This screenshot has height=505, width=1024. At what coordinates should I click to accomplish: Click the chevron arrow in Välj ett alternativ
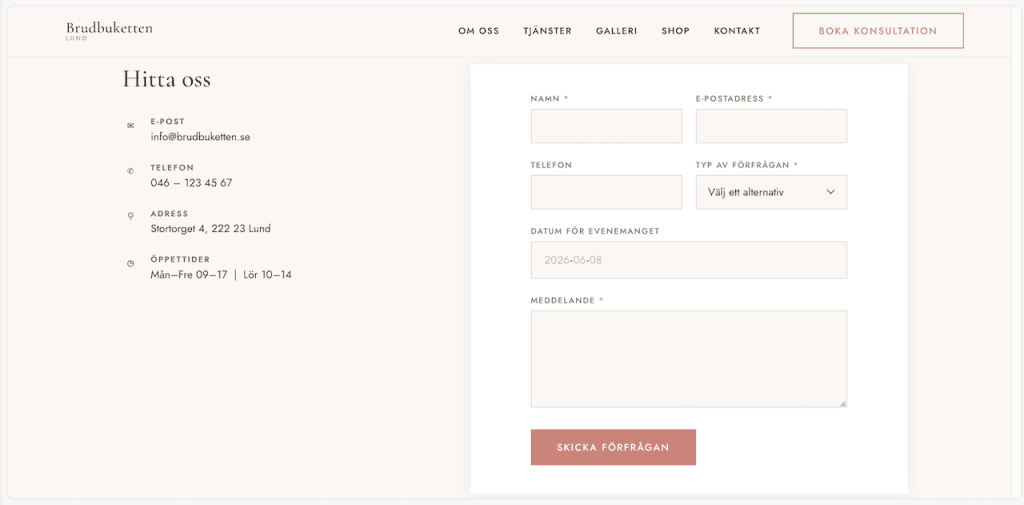(831, 192)
